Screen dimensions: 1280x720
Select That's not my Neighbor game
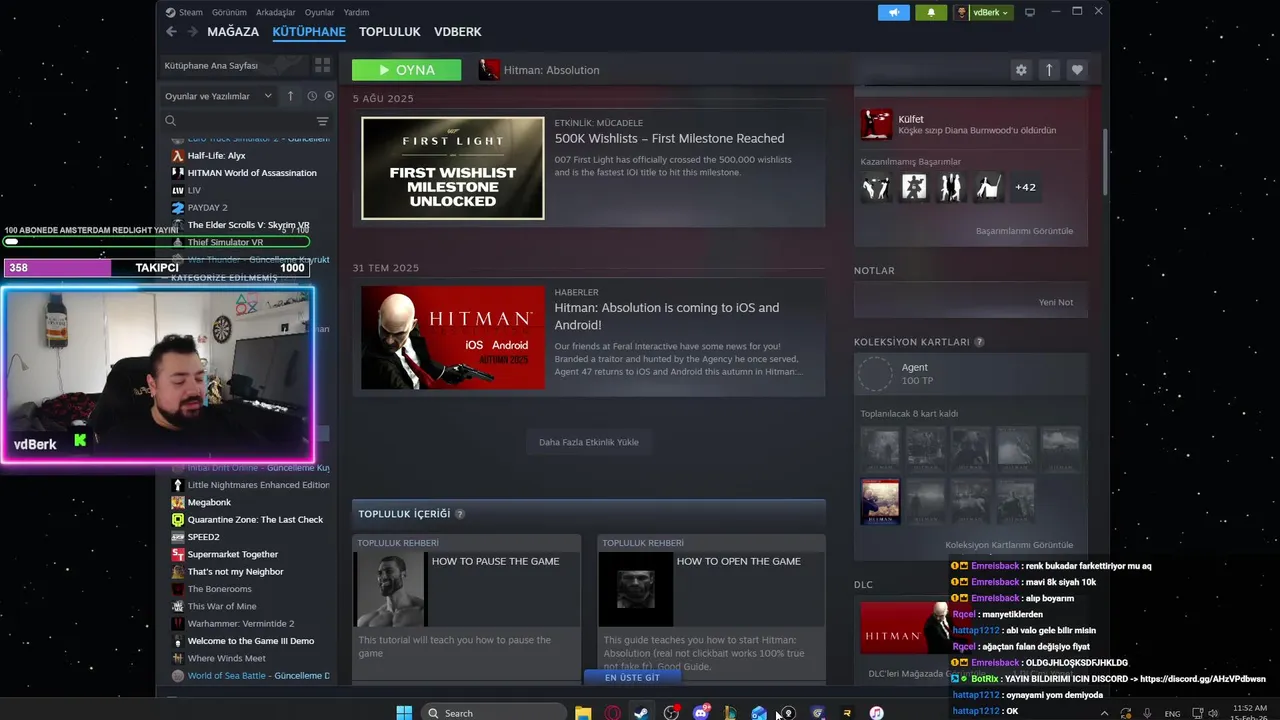235,572
